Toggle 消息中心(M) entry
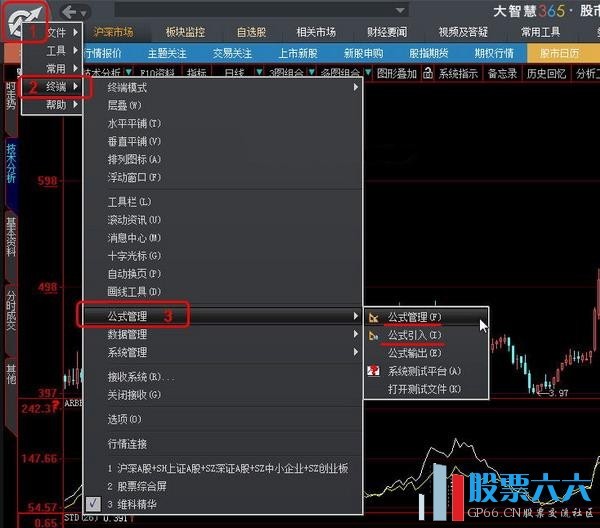 tap(134, 238)
